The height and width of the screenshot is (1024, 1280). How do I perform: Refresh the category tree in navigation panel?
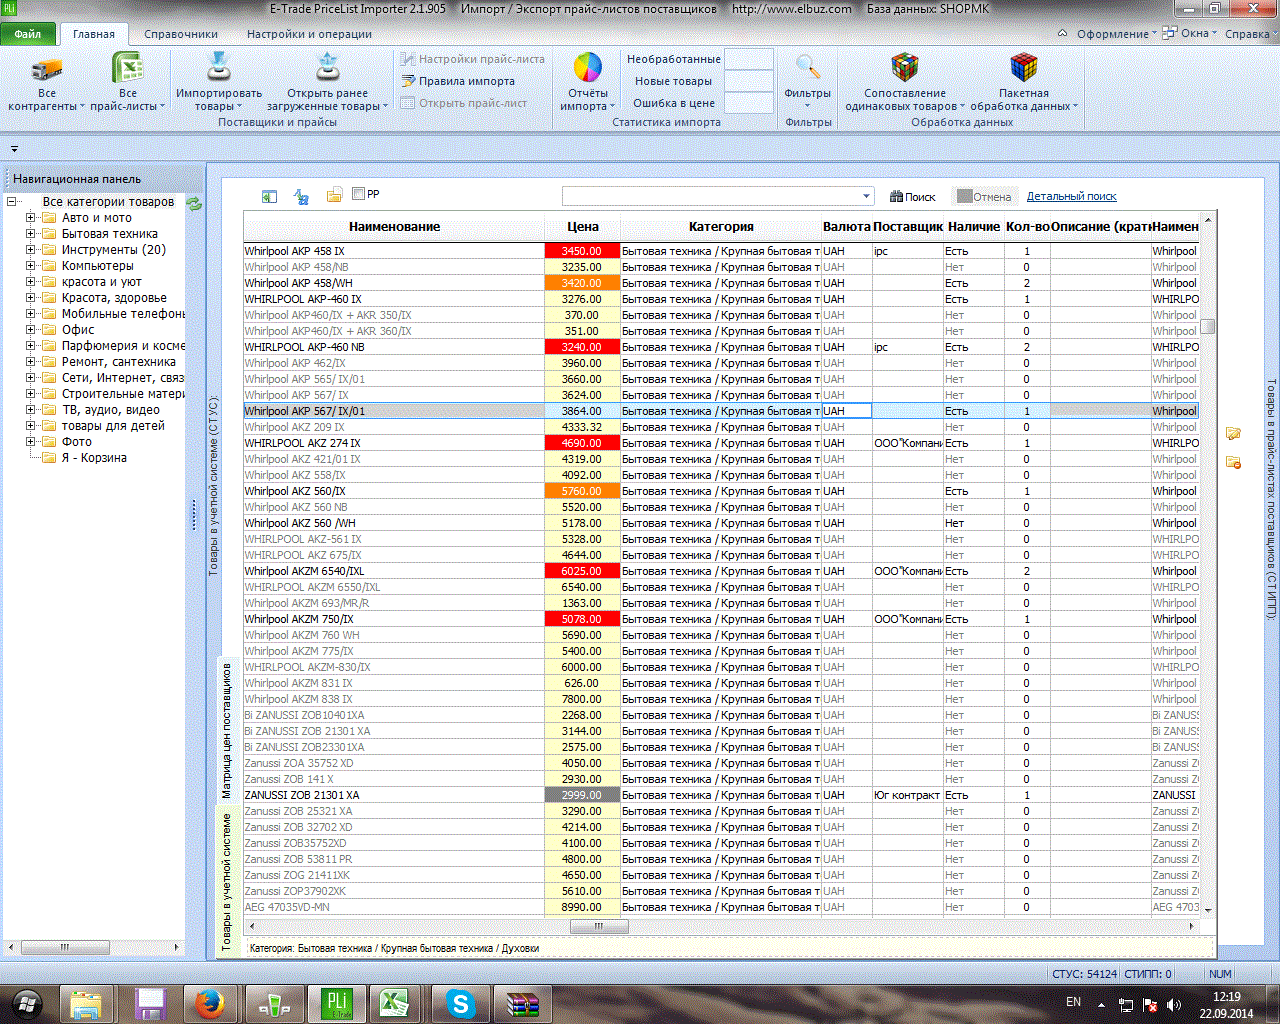click(194, 203)
